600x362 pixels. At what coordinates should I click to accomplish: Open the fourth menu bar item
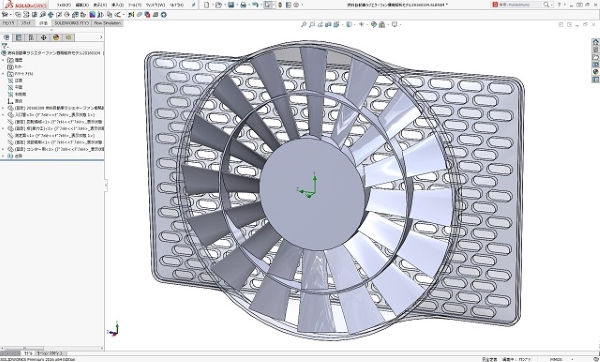(117, 5)
